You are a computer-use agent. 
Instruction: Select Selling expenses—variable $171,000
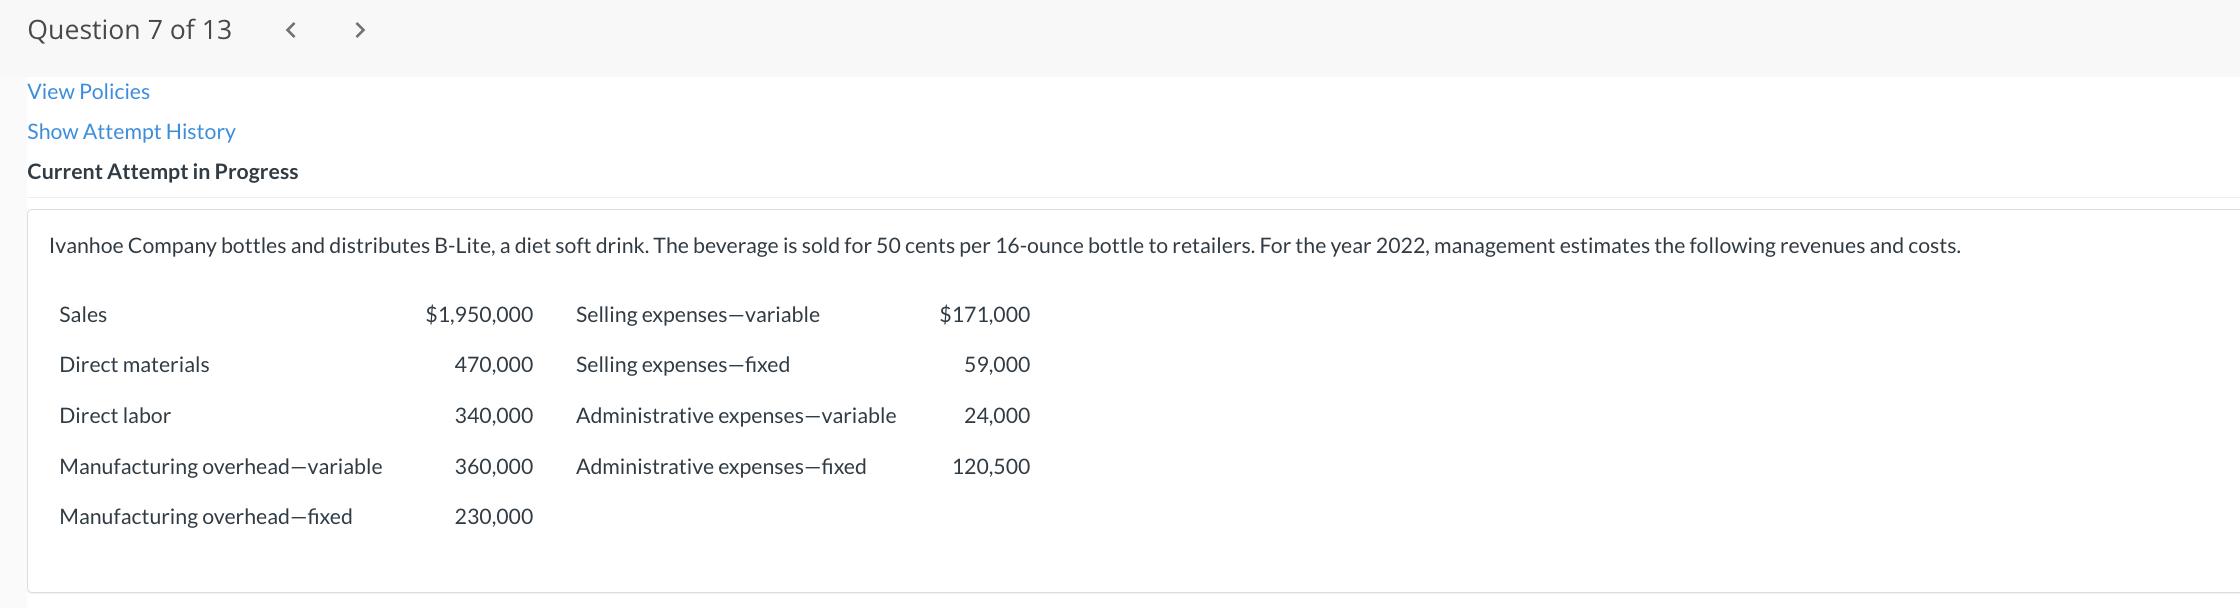point(985,314)
